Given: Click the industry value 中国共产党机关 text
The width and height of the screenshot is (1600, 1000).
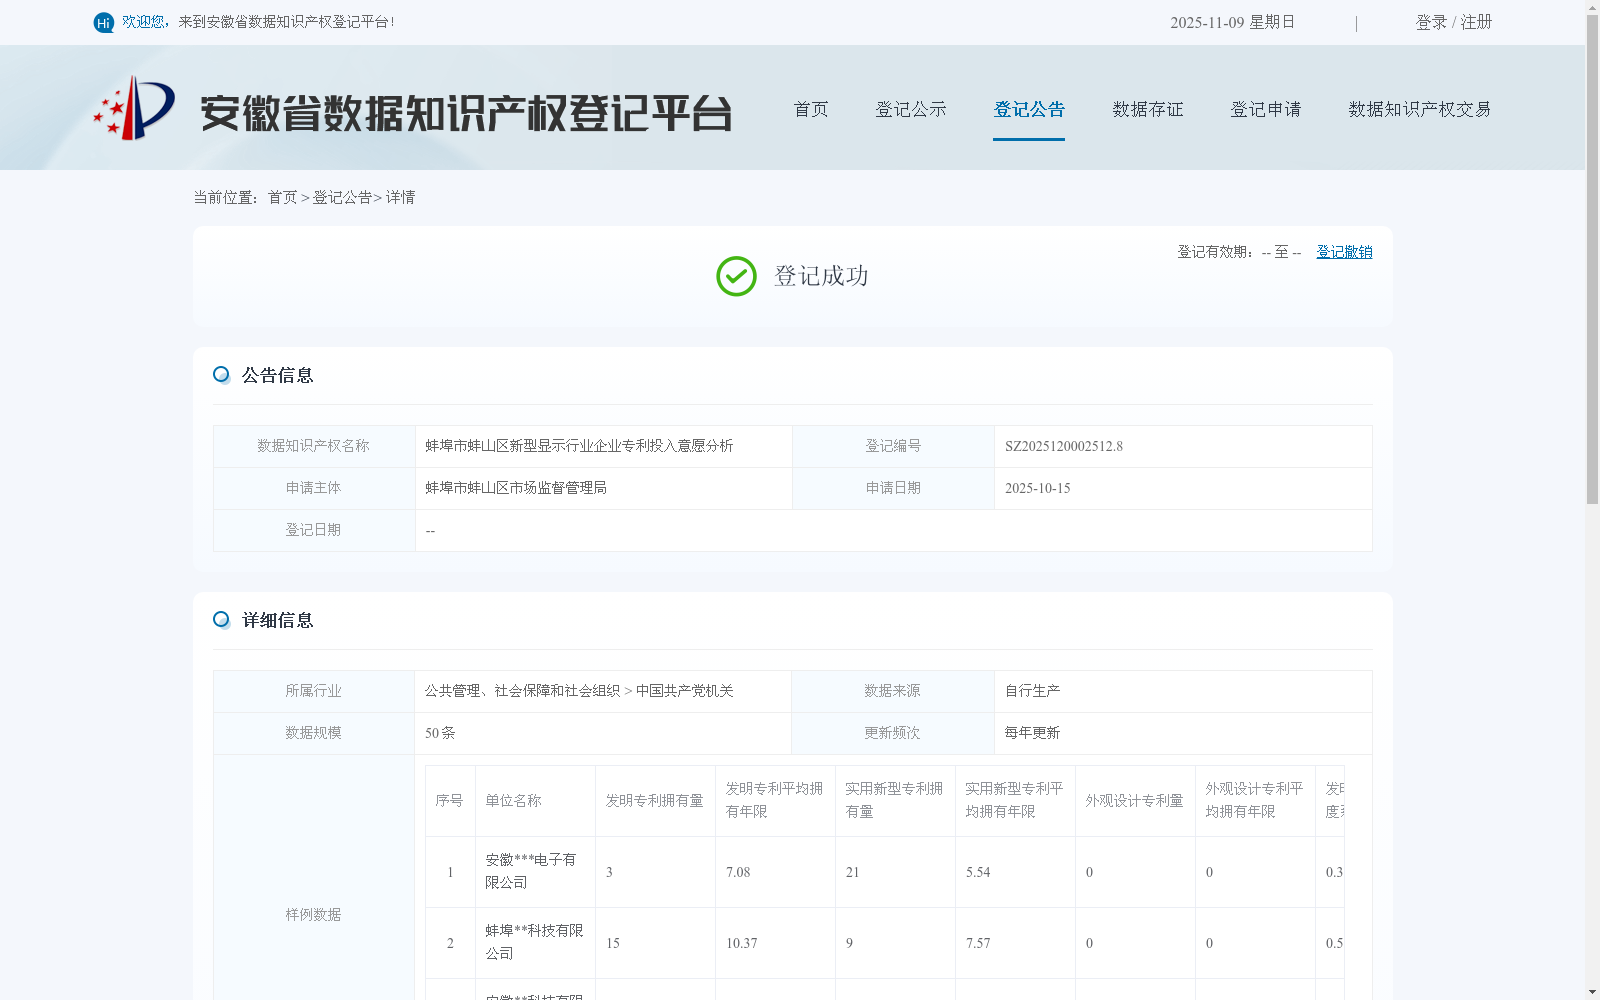Looking at the screenshot, I should (685, 691).
